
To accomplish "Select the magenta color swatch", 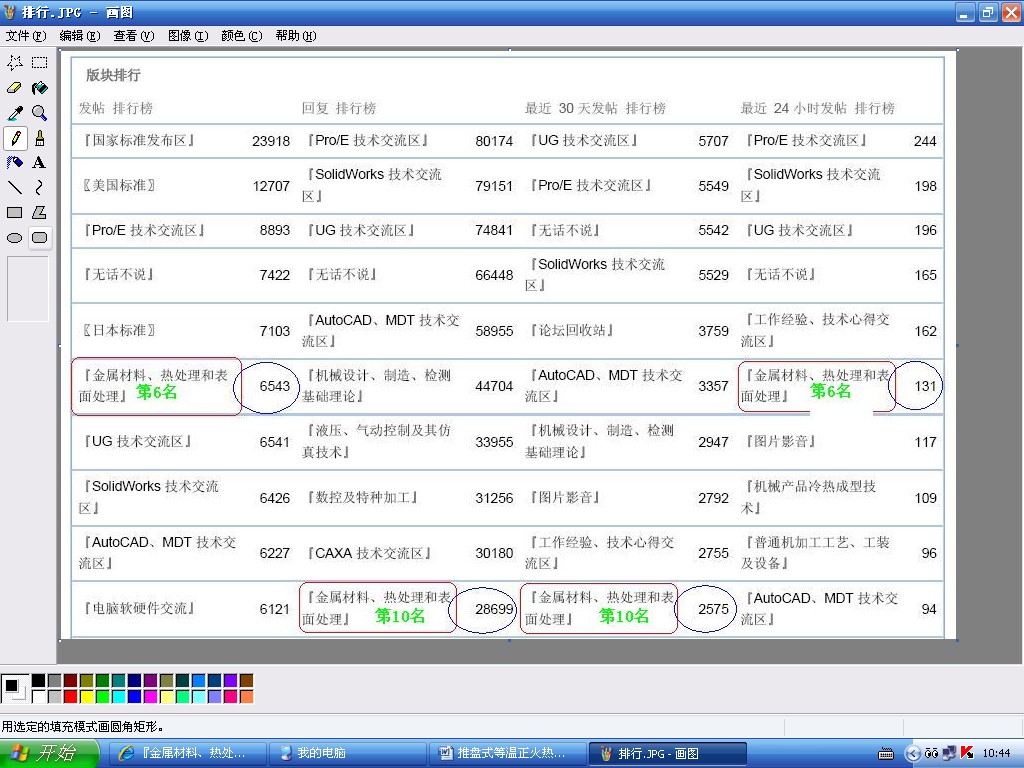I will (x=150, y=697).
